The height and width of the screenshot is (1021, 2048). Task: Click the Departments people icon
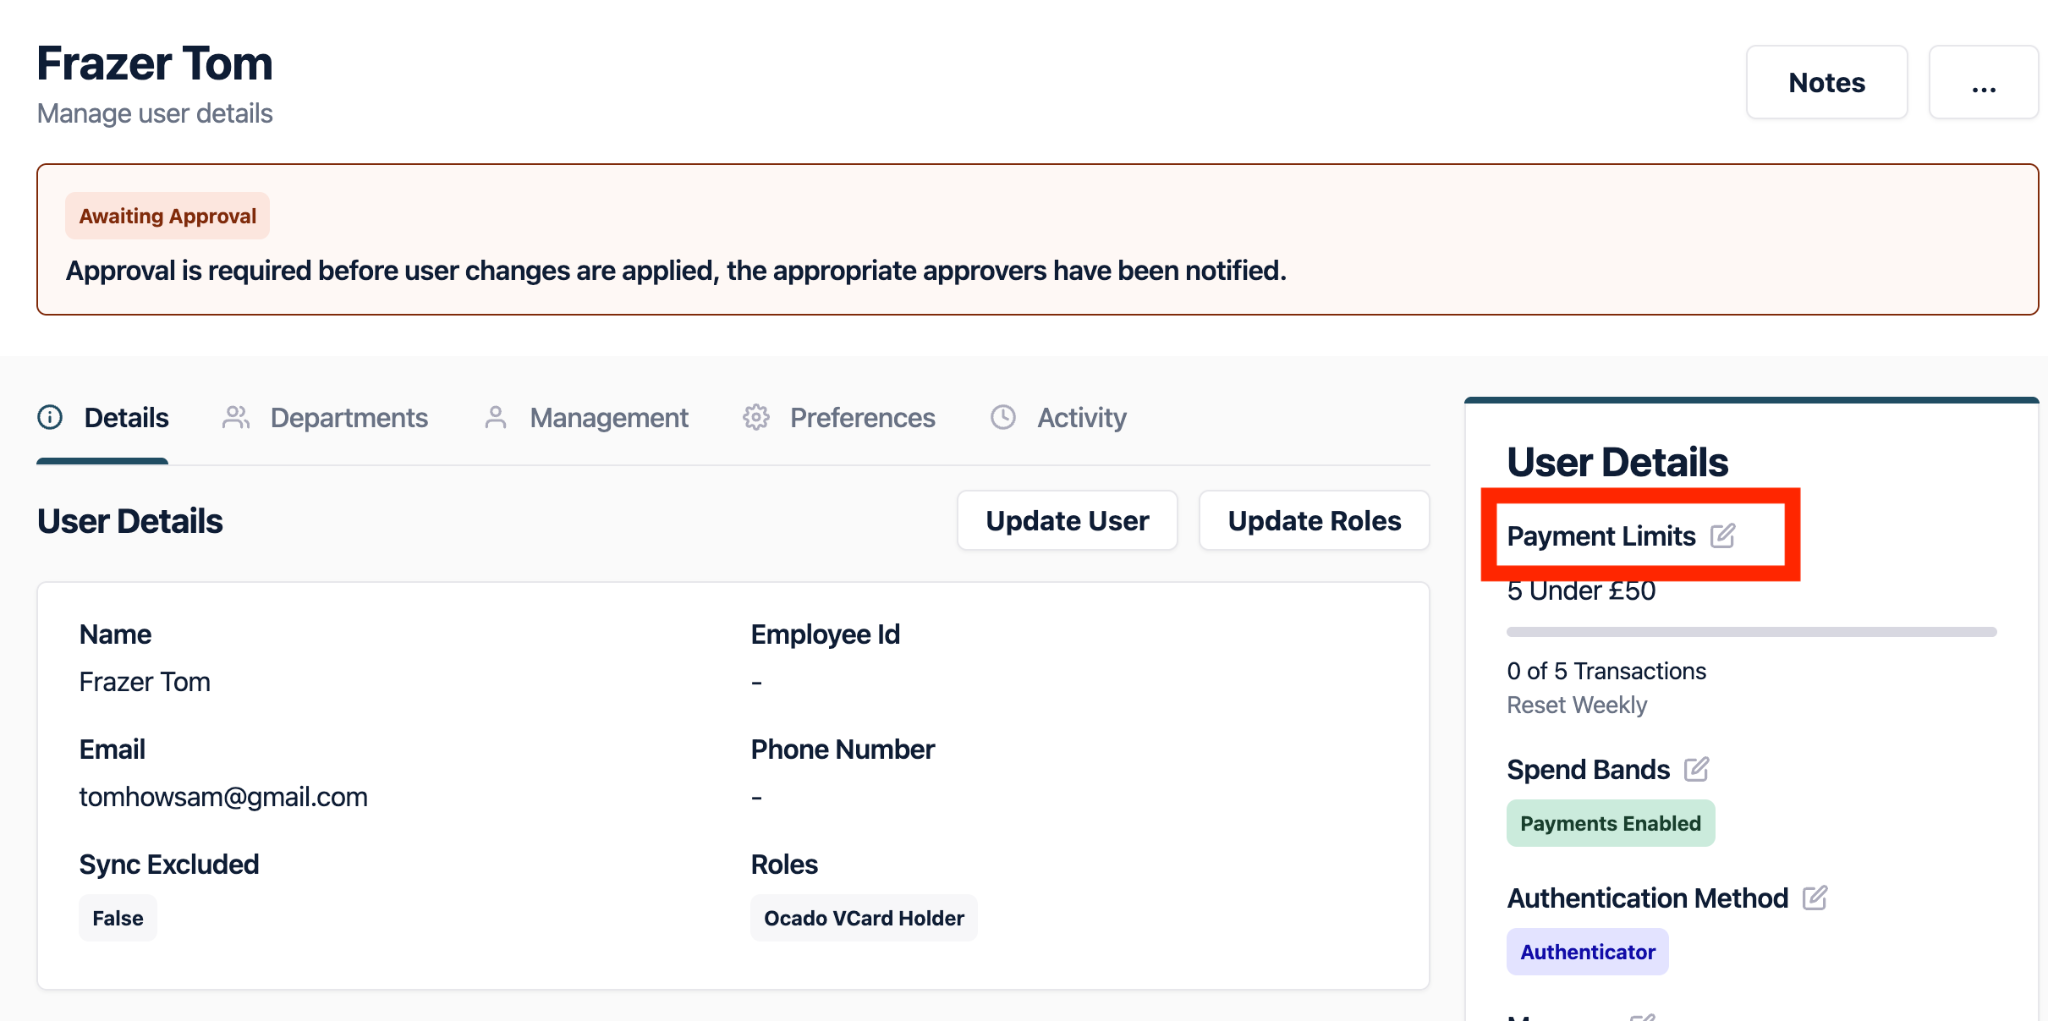236,417
